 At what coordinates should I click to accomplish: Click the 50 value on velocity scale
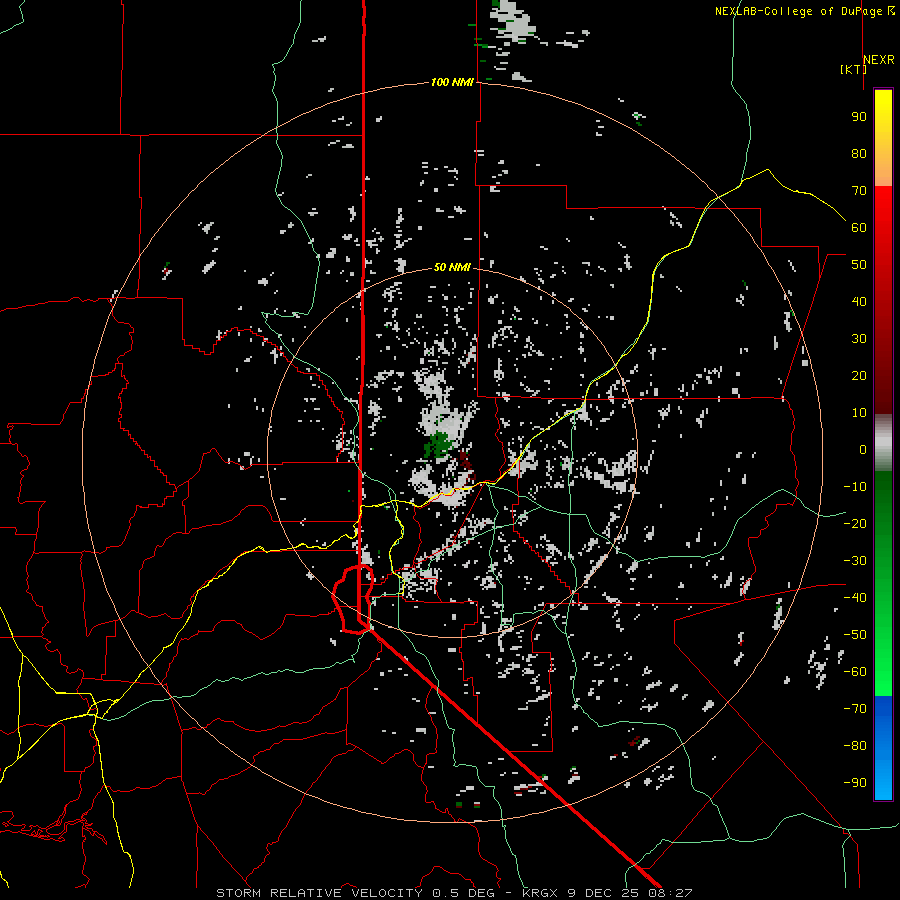pos(859,265)
